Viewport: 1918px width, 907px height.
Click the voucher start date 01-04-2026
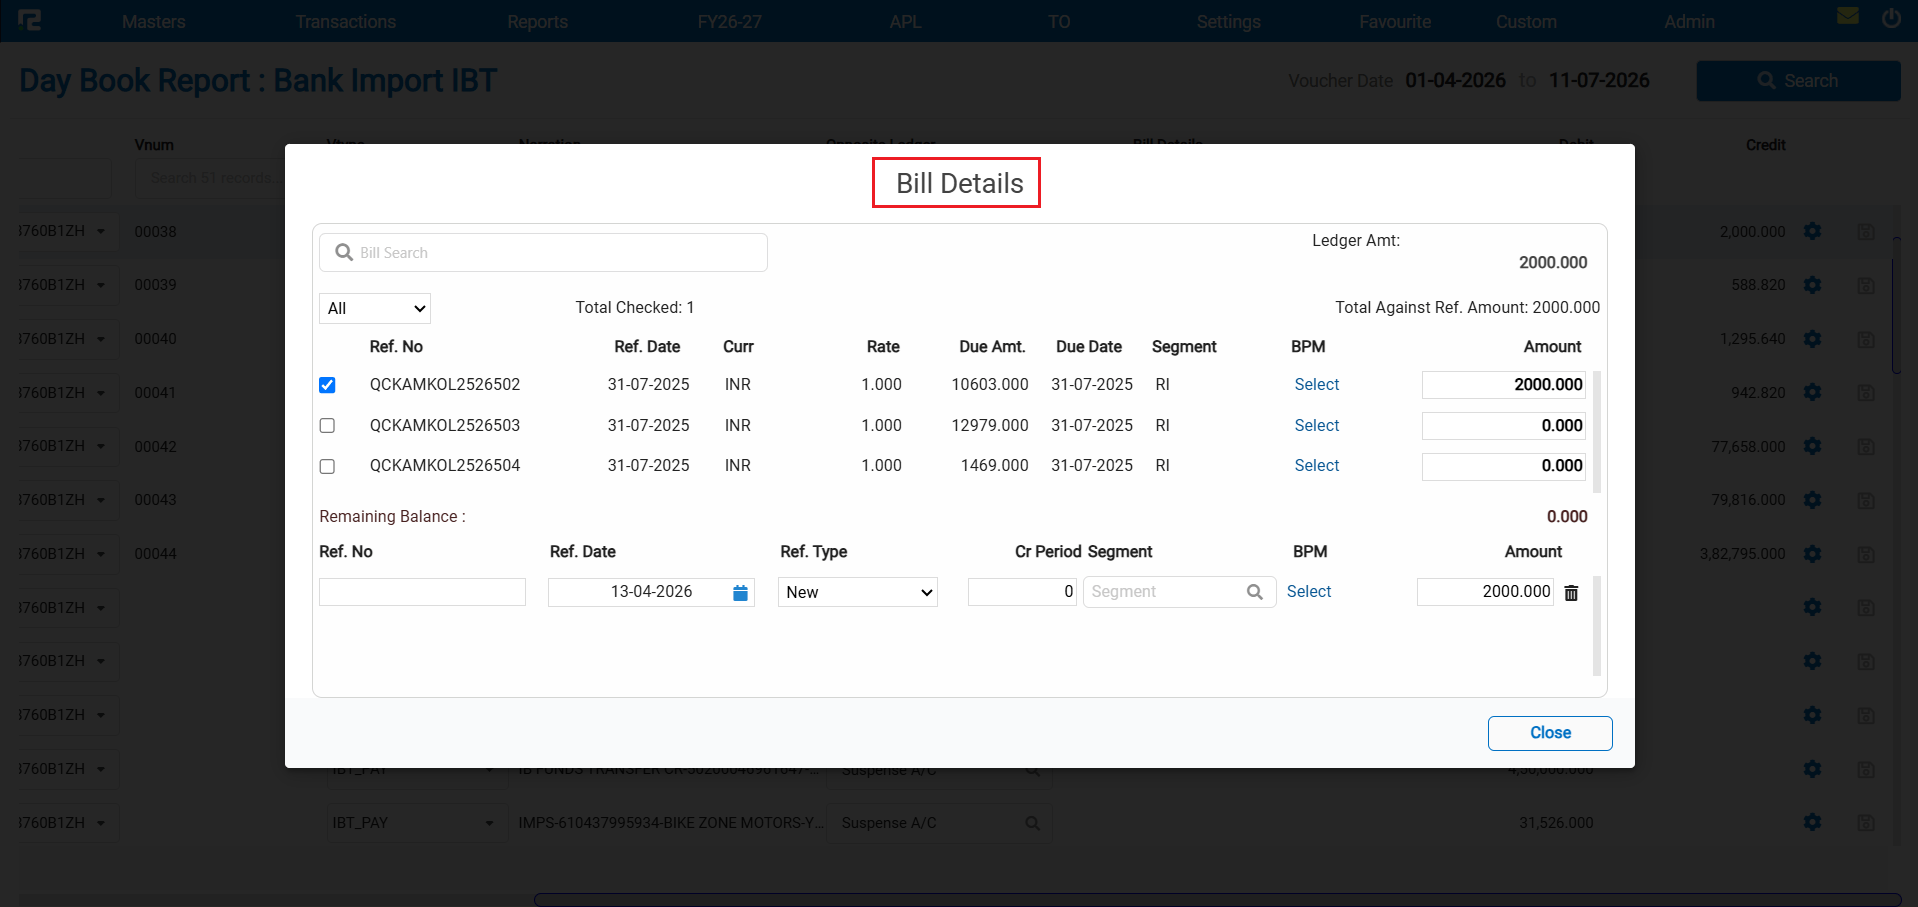pos(1455,80)
